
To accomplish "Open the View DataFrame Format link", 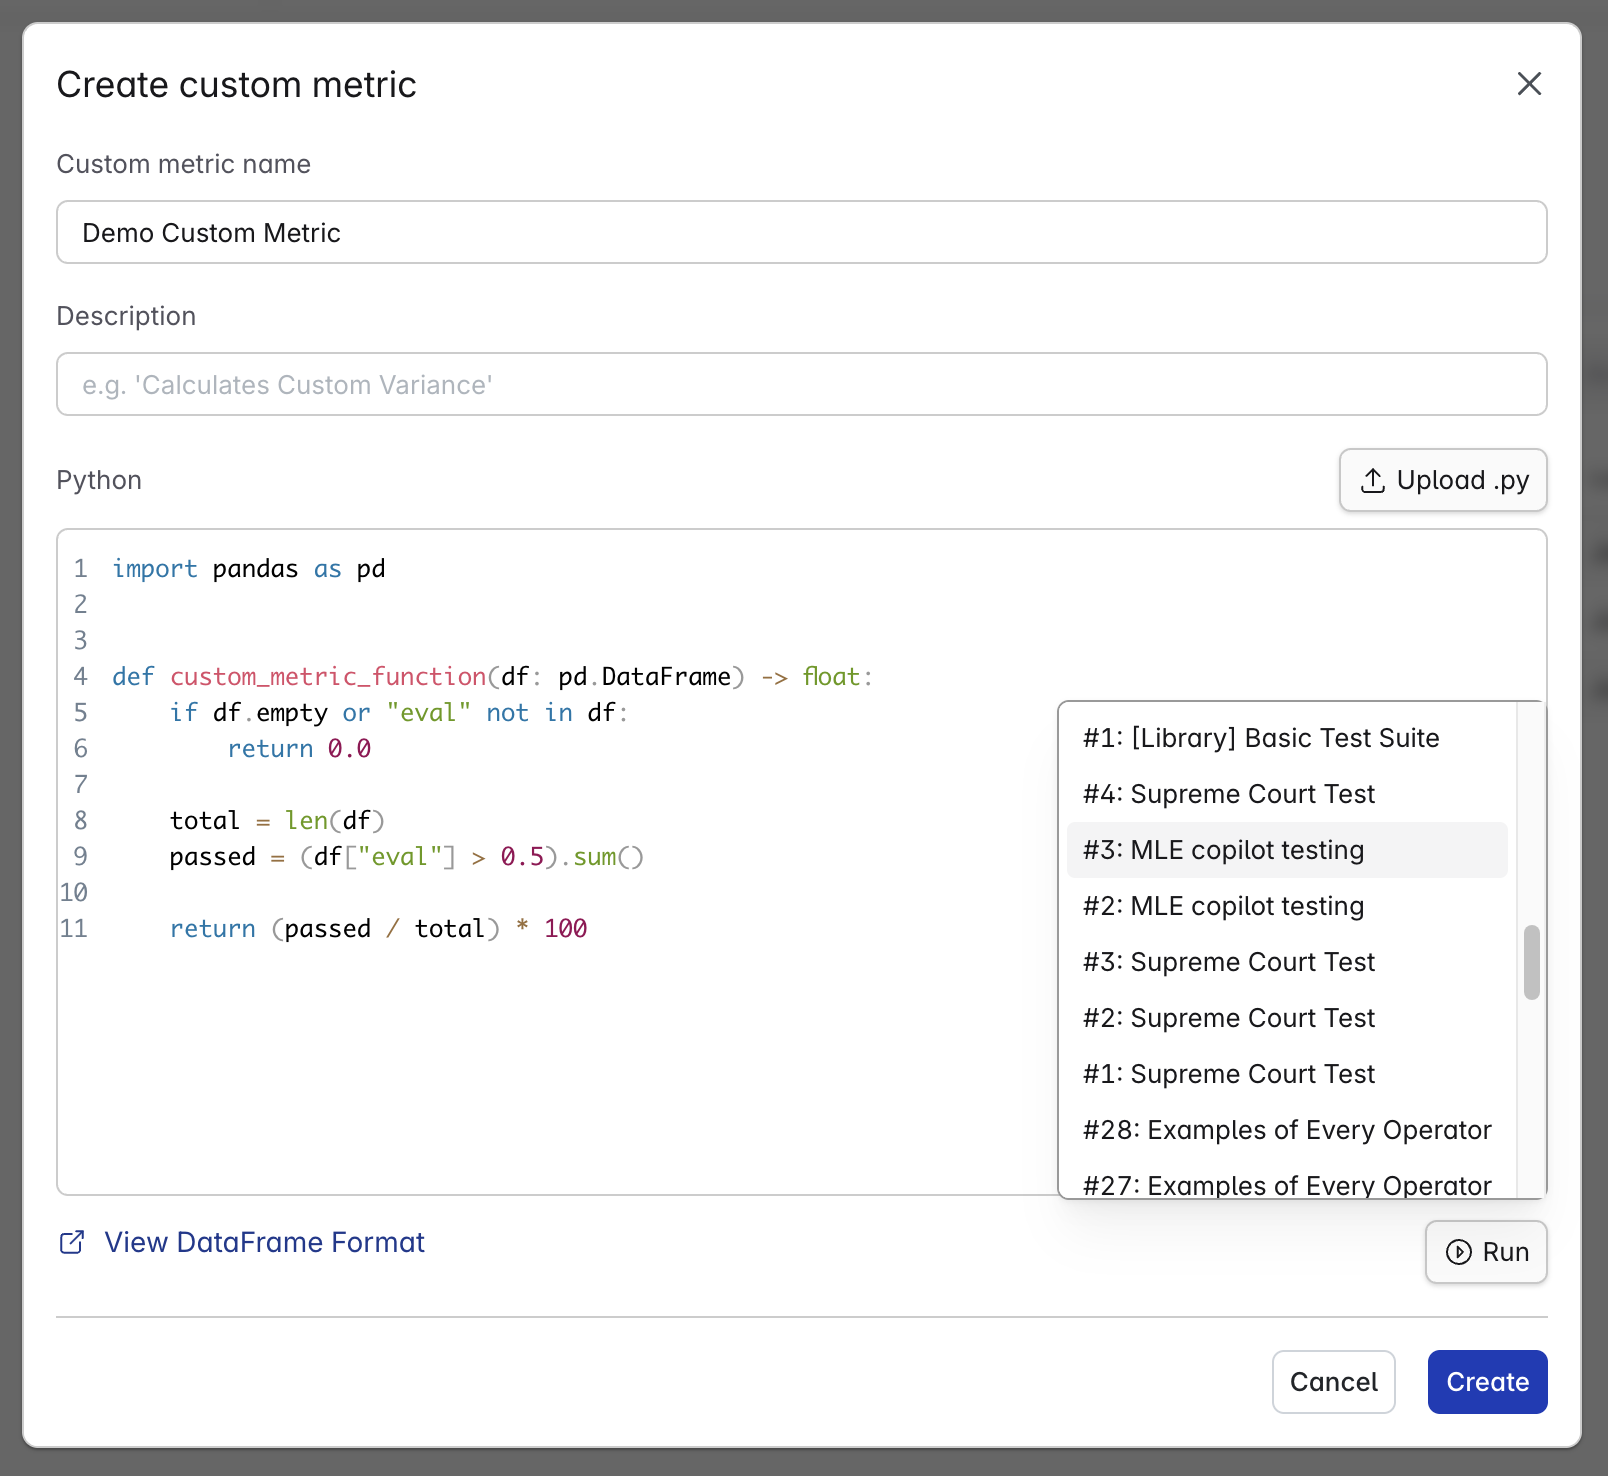I will (264, 1242).
